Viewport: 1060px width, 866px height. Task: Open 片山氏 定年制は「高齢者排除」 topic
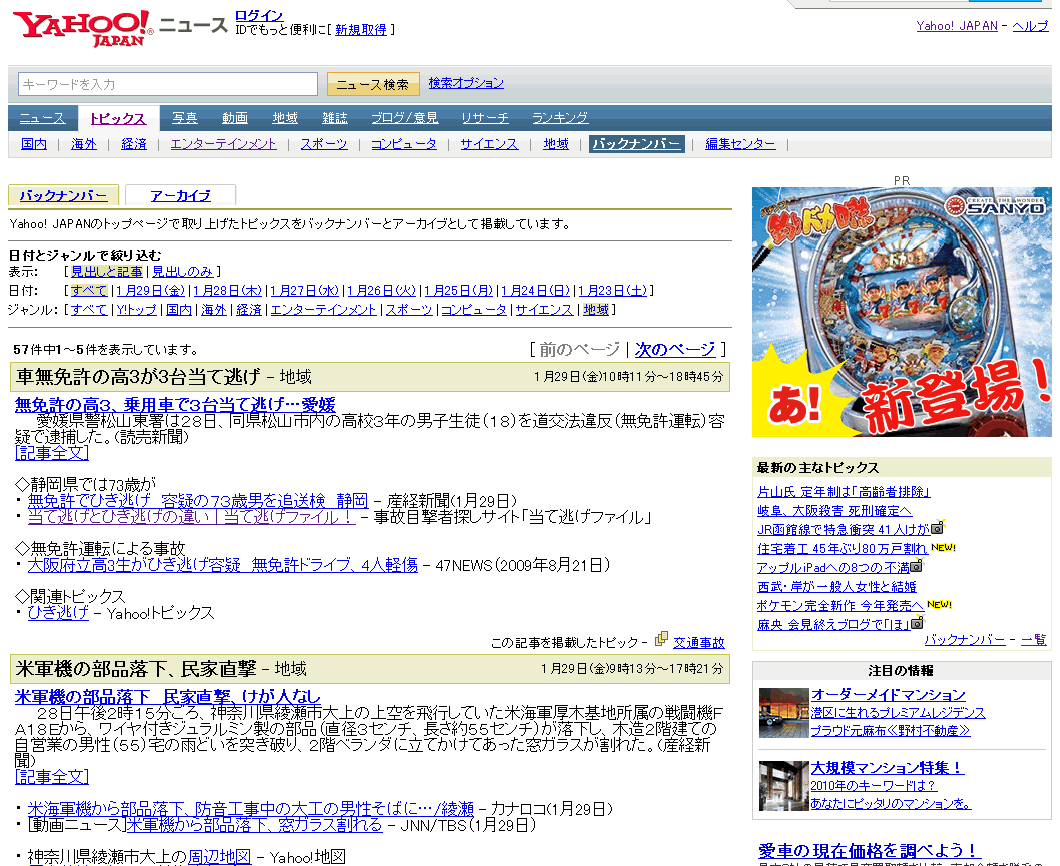coord(844,492)
